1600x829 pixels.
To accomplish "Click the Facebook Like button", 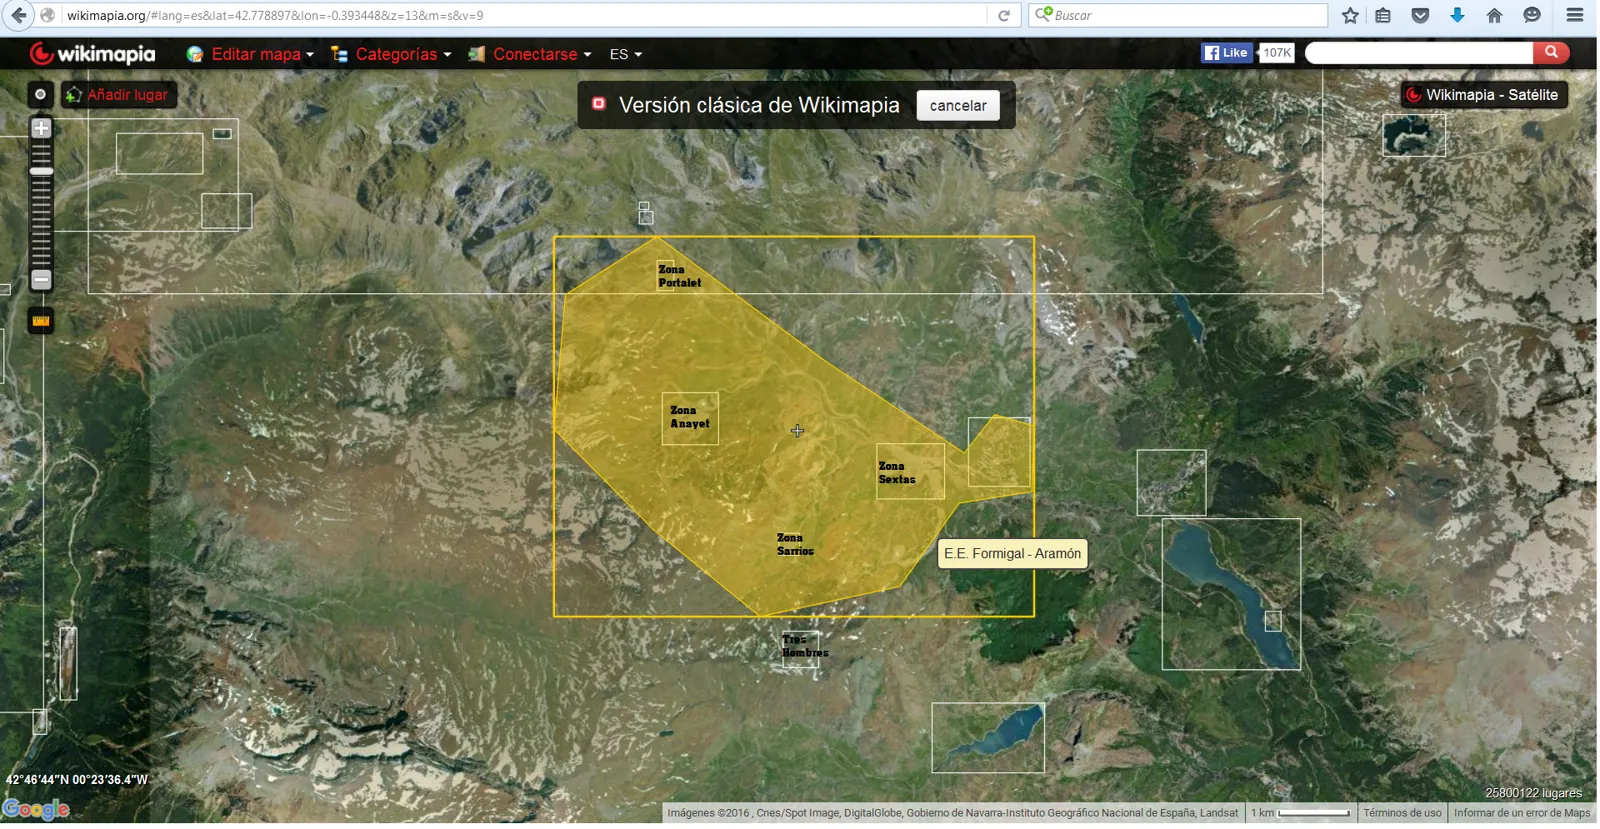I will click(x=1227, y=53).
